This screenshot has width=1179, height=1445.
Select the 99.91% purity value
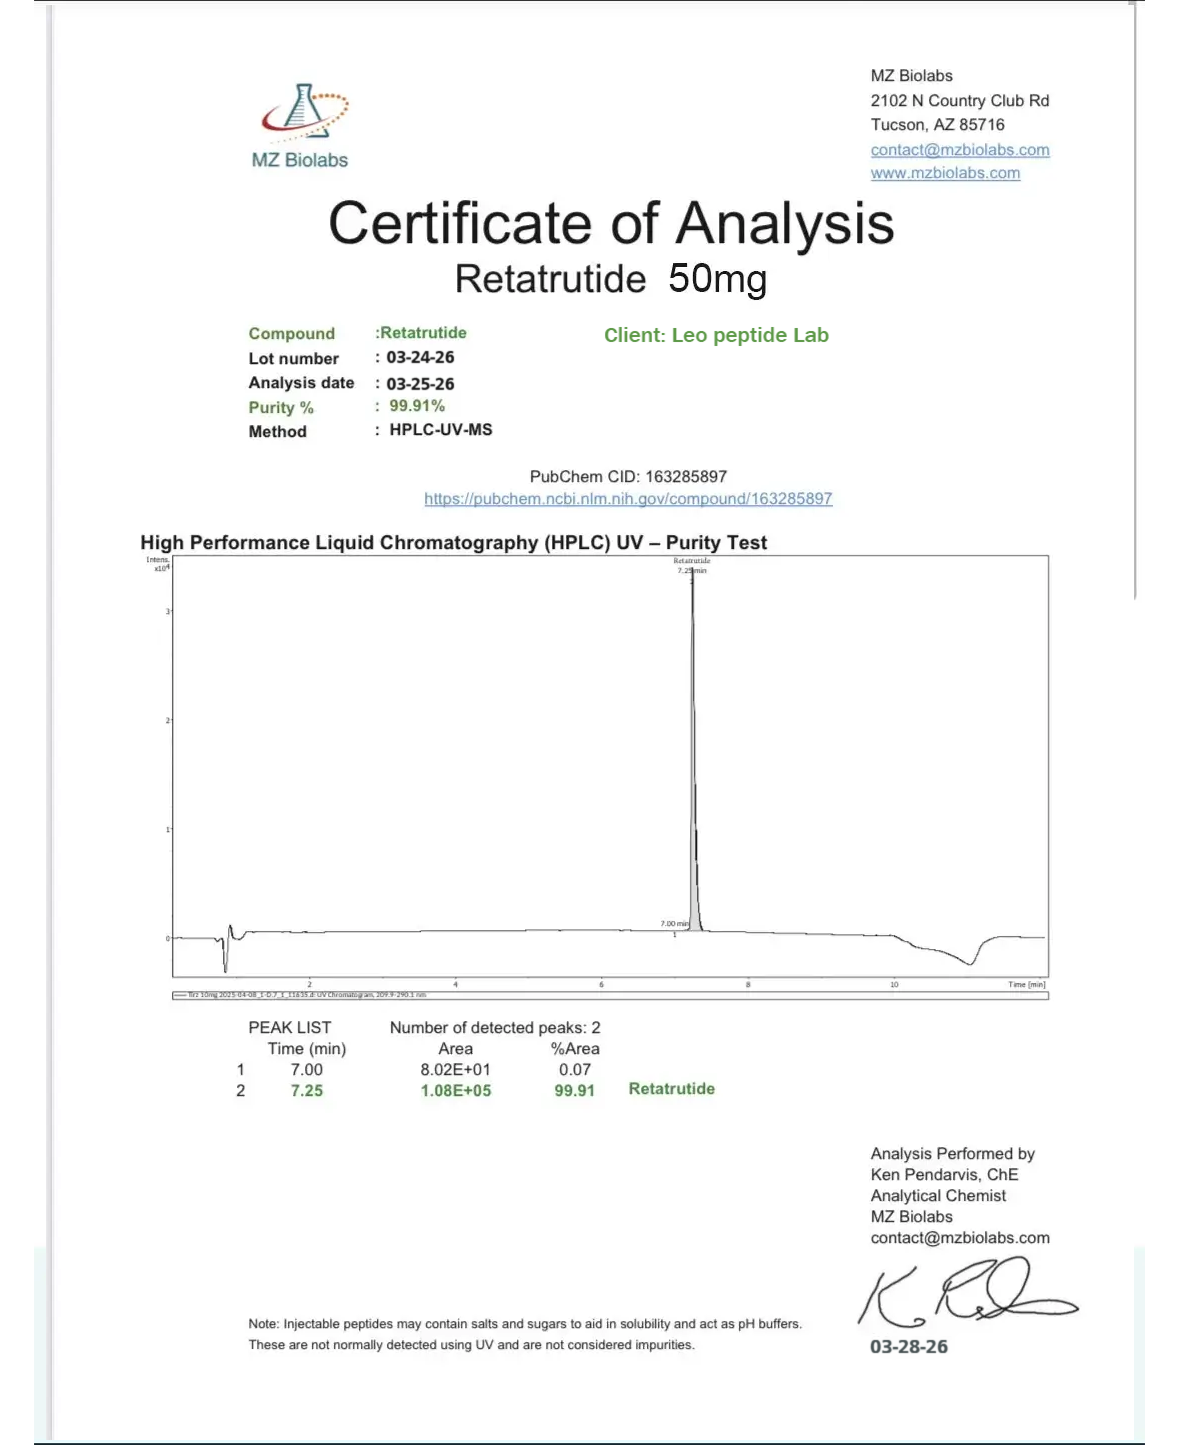pos(417,406)
